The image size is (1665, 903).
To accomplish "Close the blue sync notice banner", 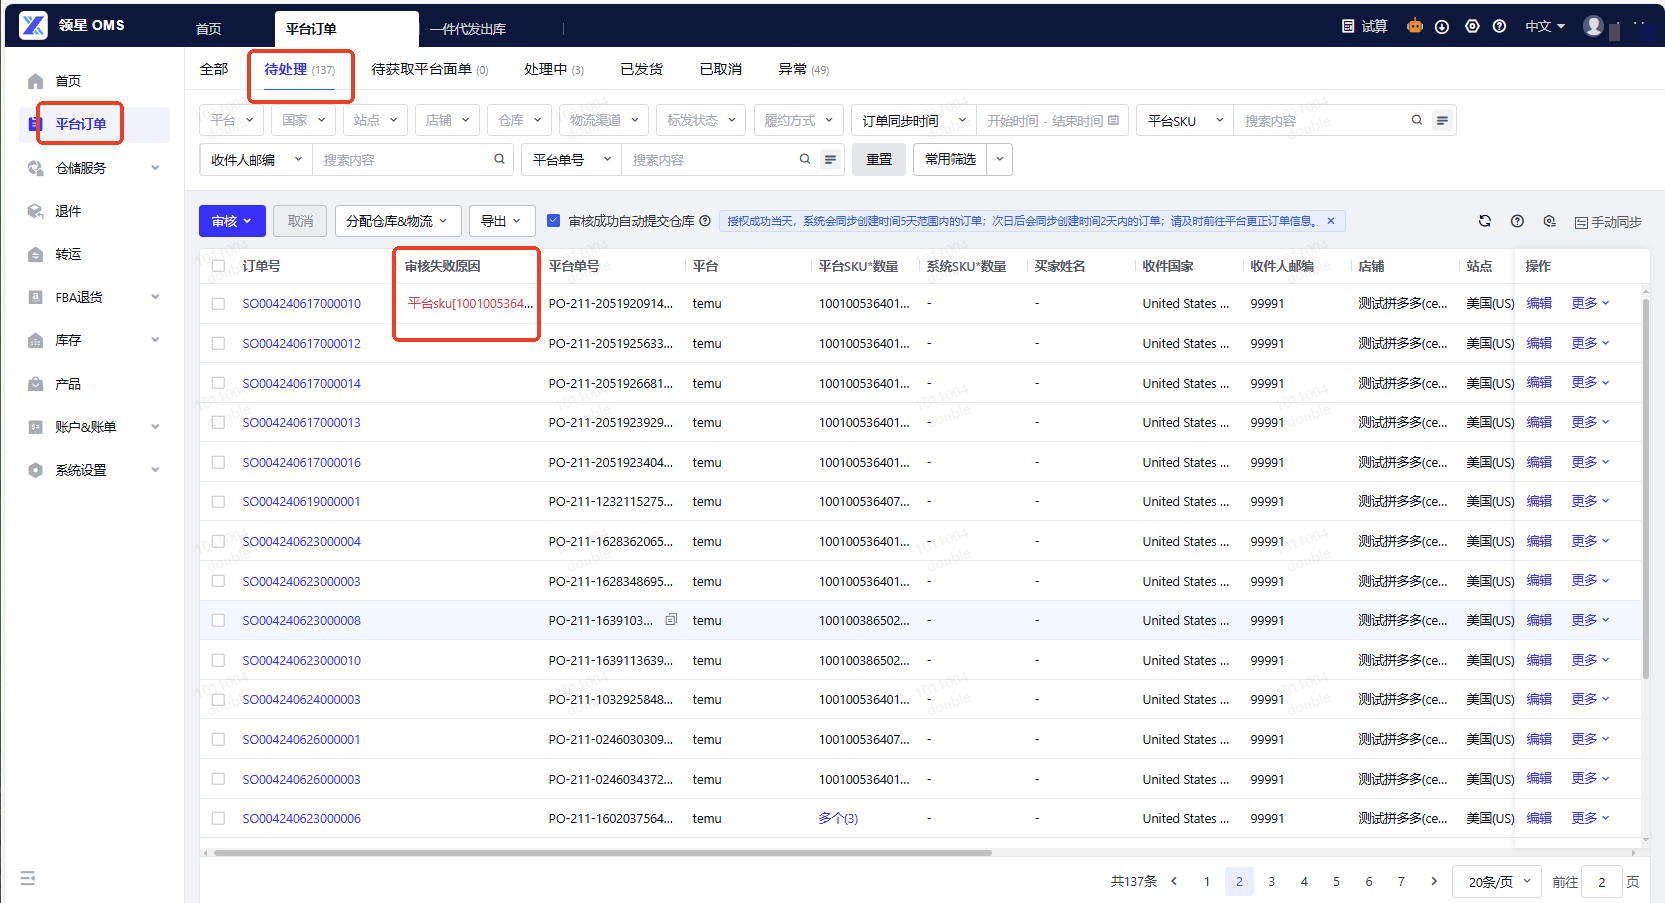I will click(1331, 221).
